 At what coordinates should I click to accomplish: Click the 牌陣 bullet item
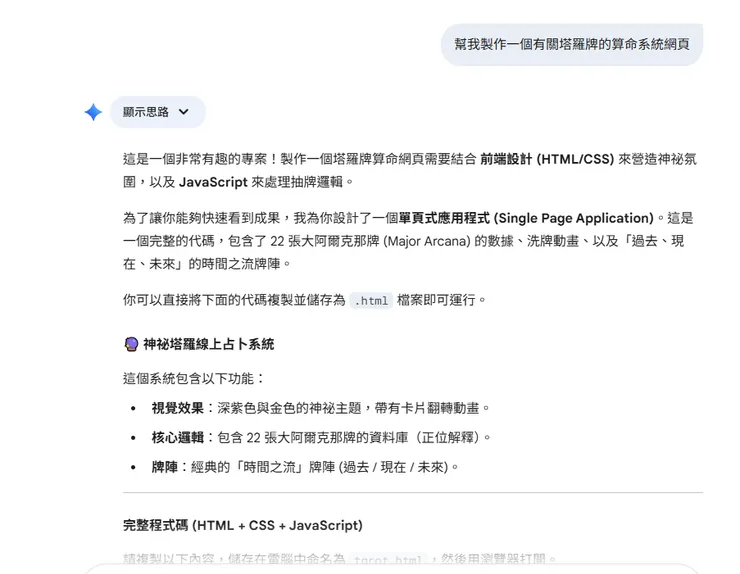coord(305,467)
